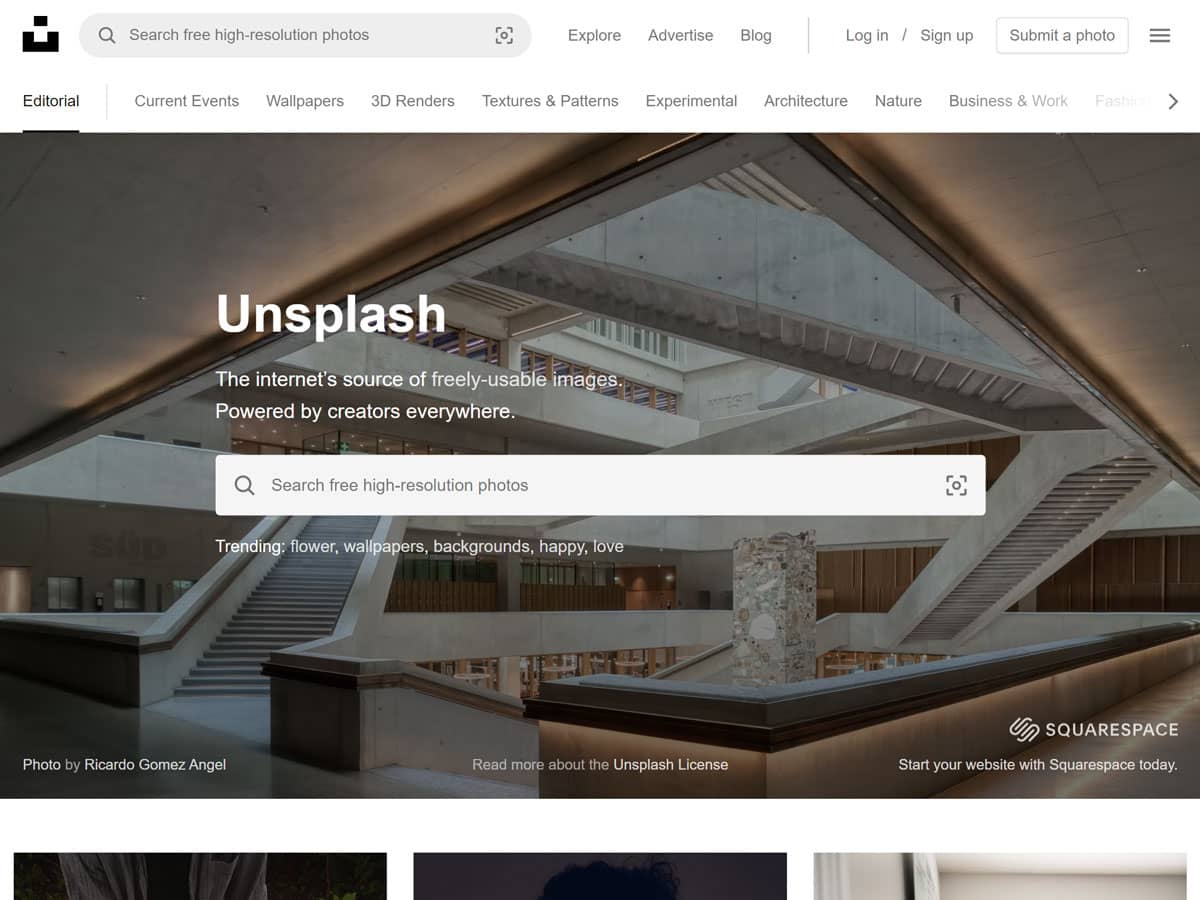The image size is (1200, 900).
Task: Click trending term love
Action: pyautogui.click(x=608, y=546)
